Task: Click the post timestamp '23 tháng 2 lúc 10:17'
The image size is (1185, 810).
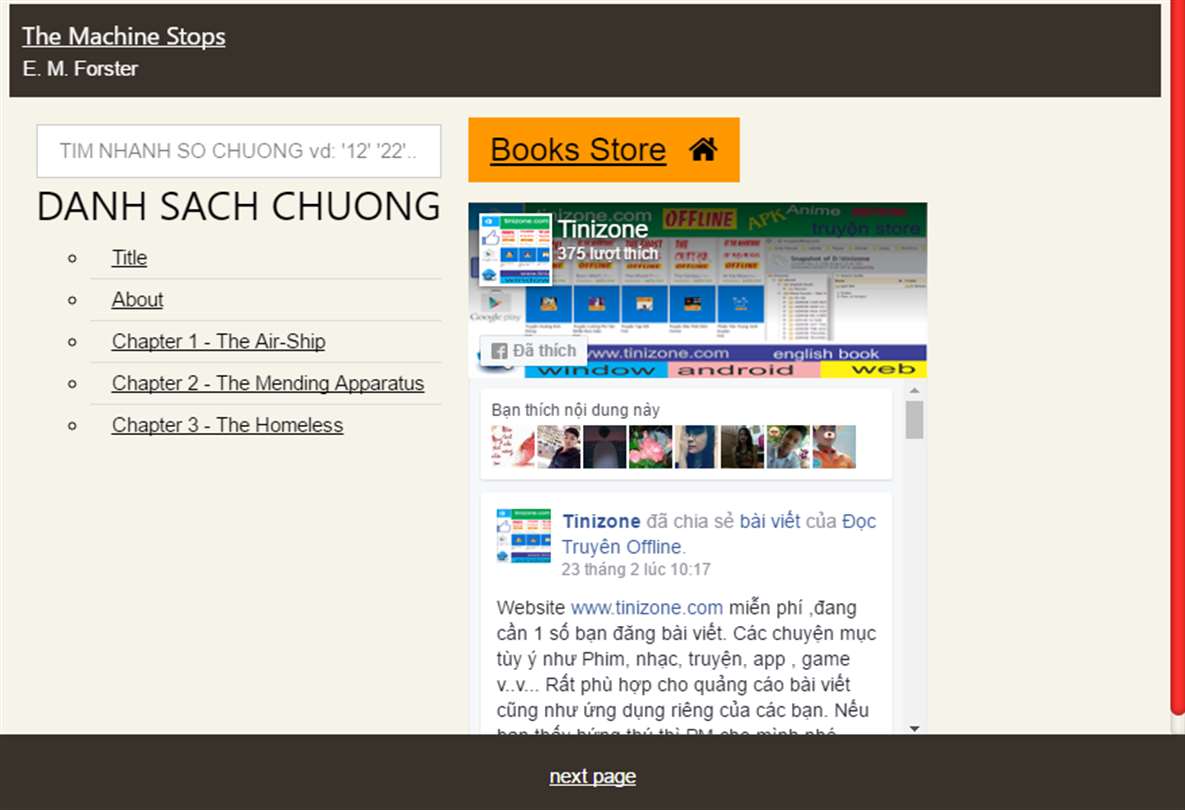Action: 636,570
